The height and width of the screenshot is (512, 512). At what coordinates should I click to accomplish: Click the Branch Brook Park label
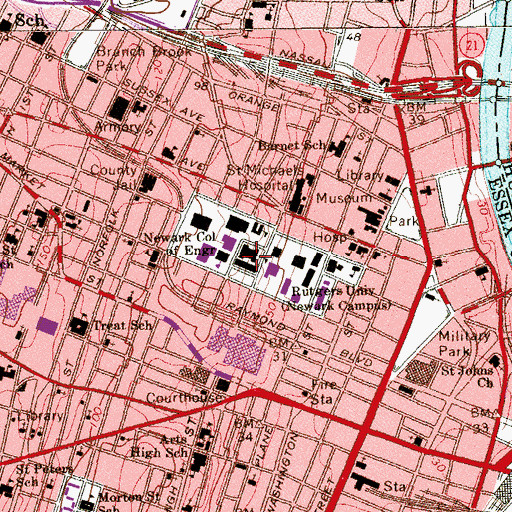tap(144, 58)
